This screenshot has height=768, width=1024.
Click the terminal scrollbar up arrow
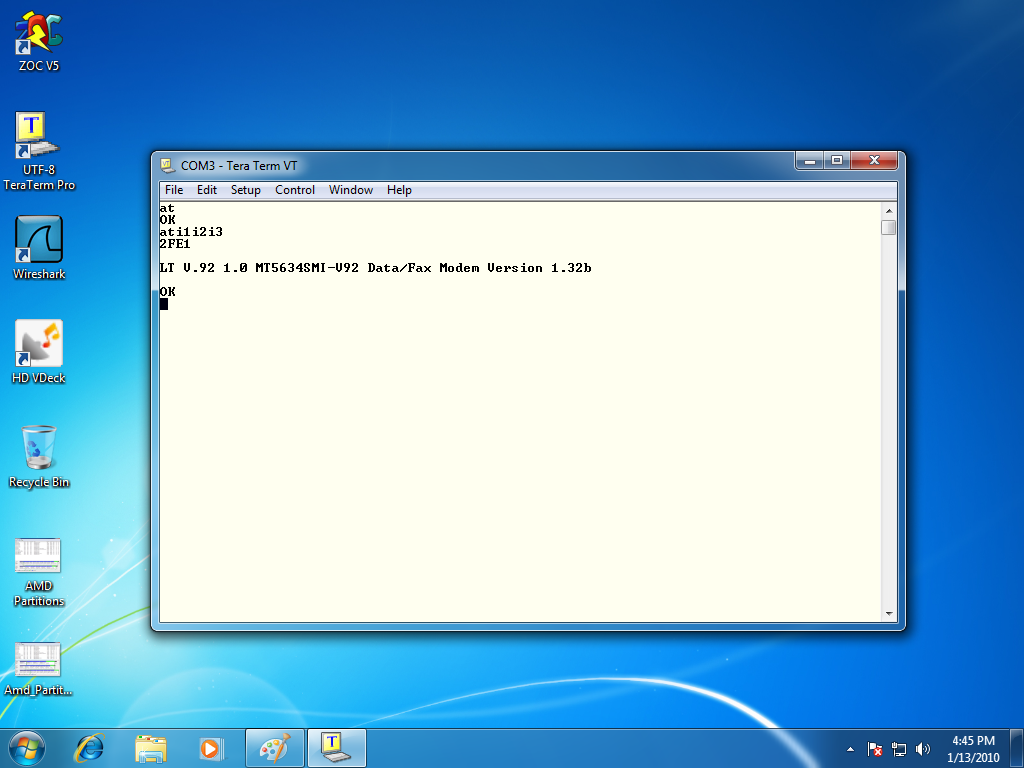[x=888, y=210]
